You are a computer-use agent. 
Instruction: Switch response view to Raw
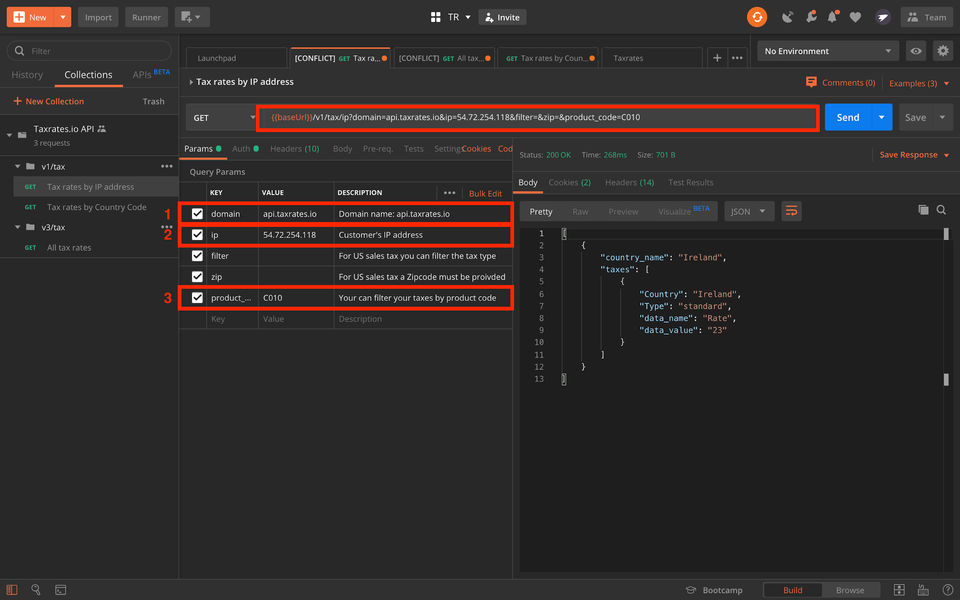[x=580, y=211]
